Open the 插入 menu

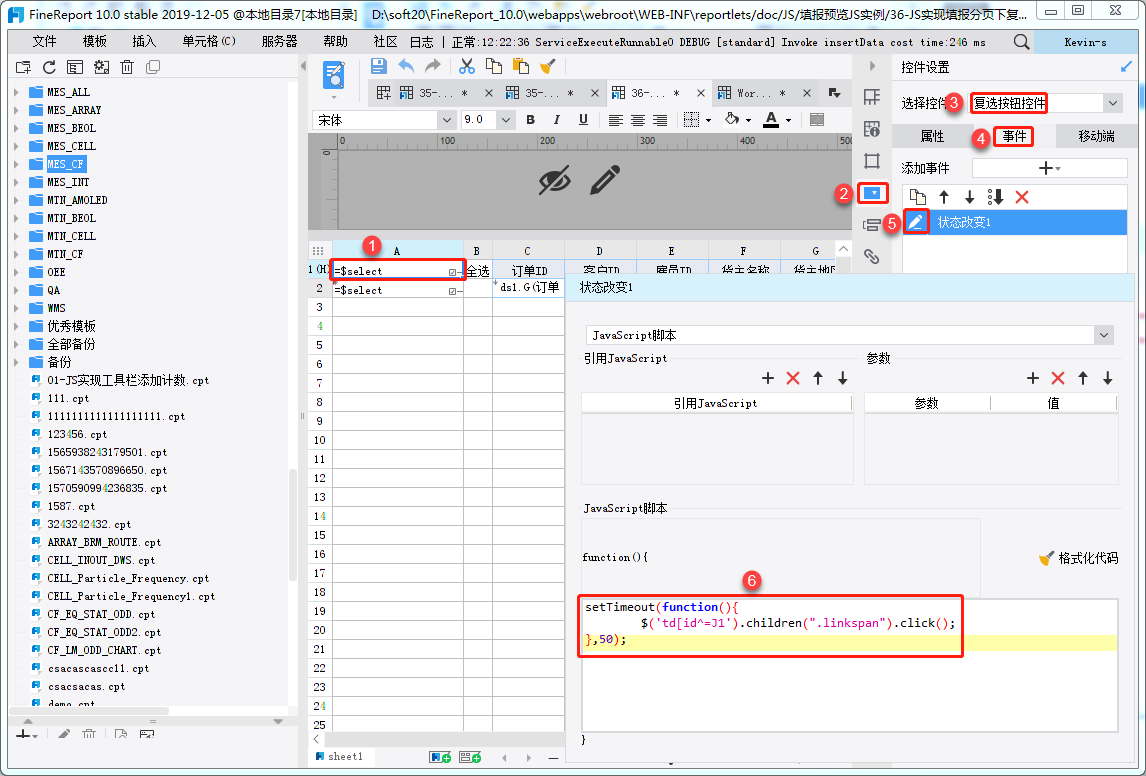click(x=144, y=42)
